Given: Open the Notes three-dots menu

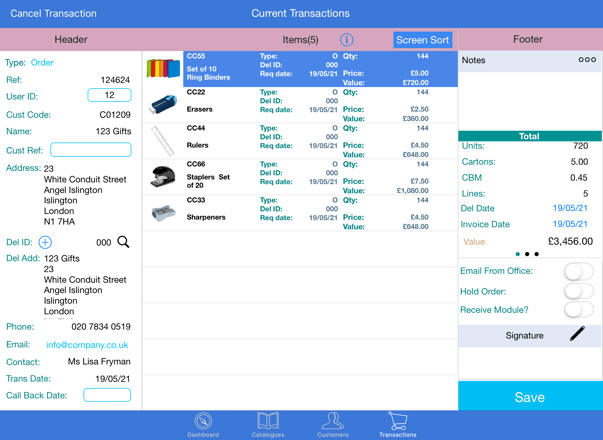Looking at the screenshot, I should [587, 60].
